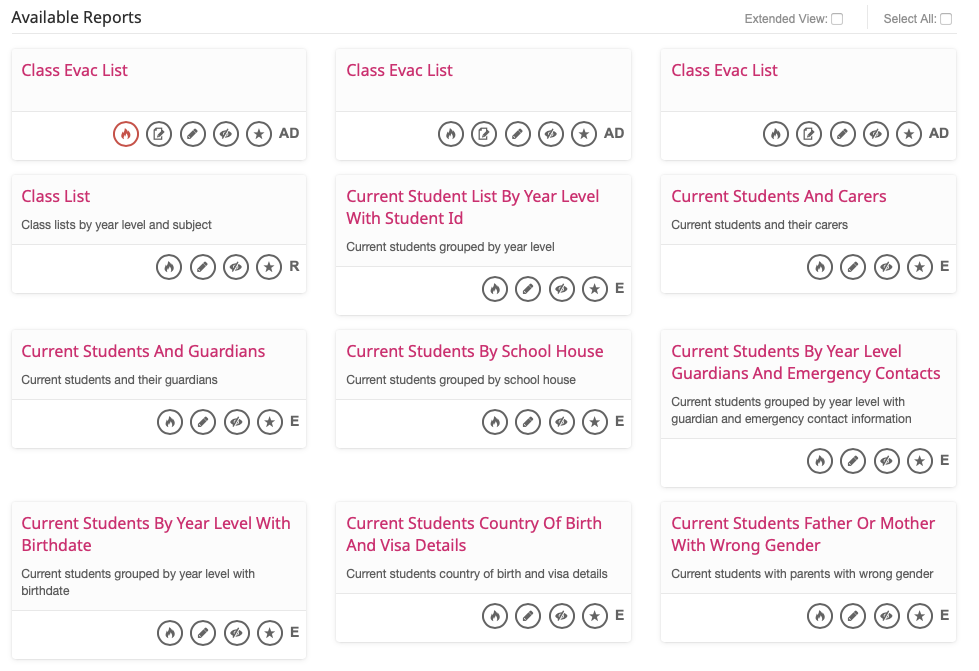Favorite the Current Students And Carers report
Screen dimensions: 979x671
tap(919, 267)
